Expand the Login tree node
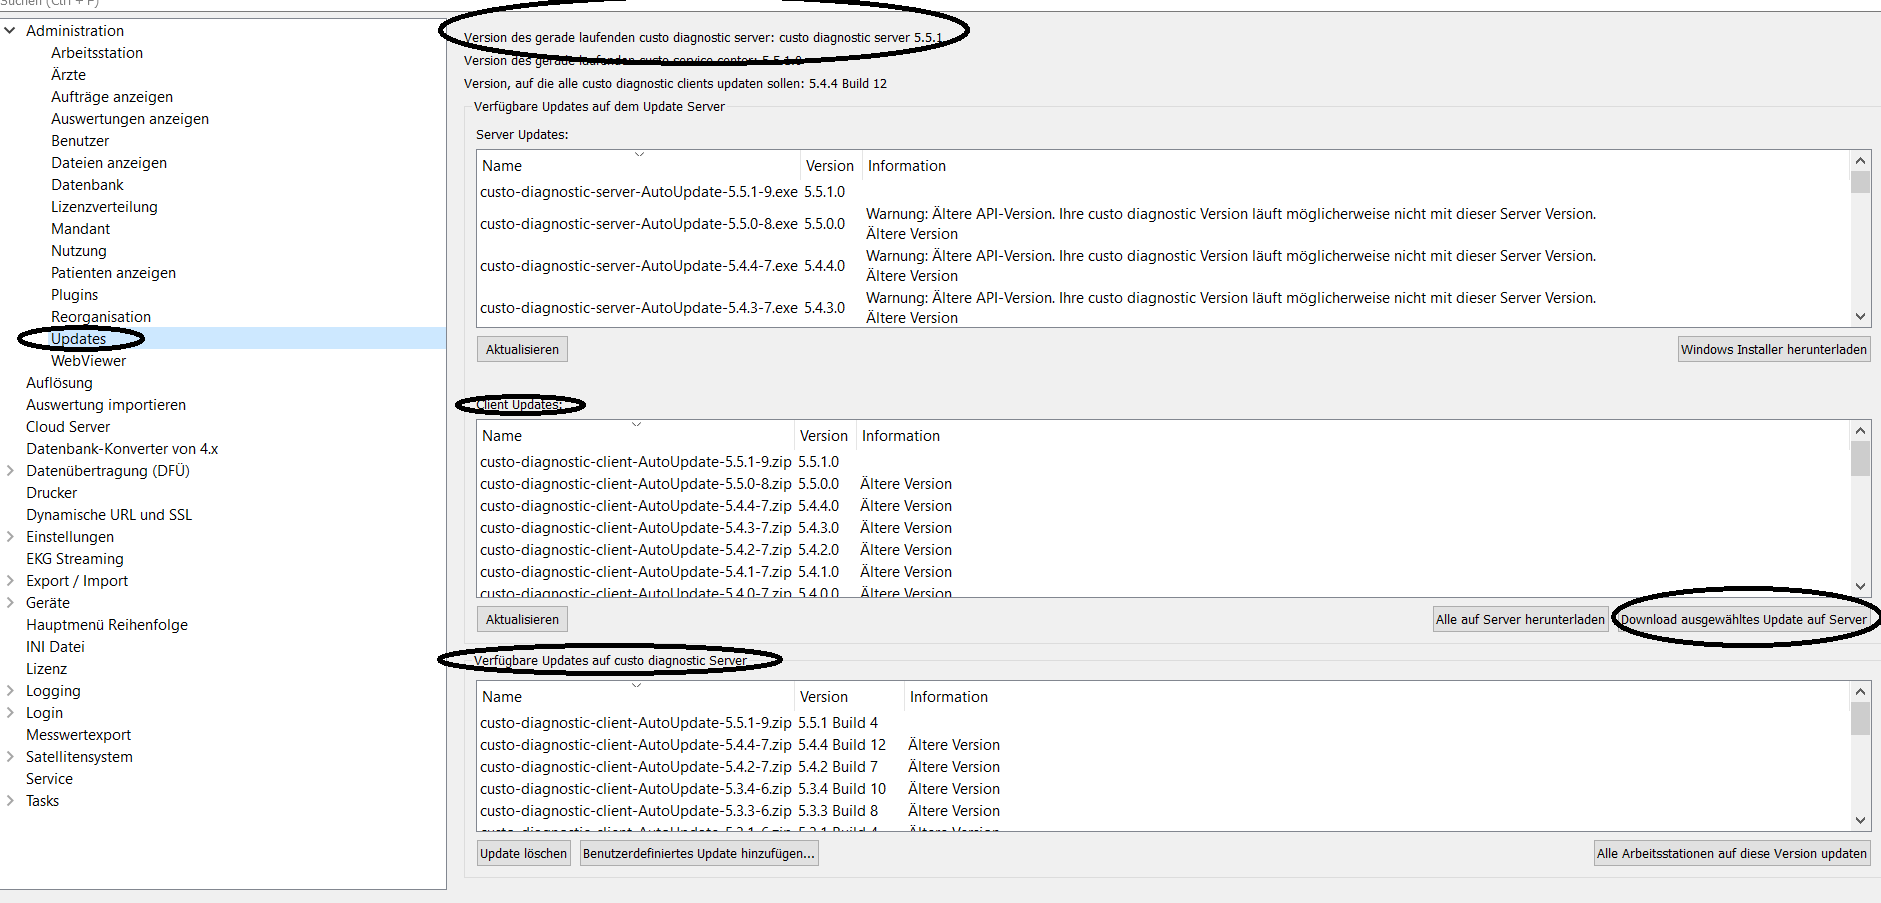 pos(10,713)
